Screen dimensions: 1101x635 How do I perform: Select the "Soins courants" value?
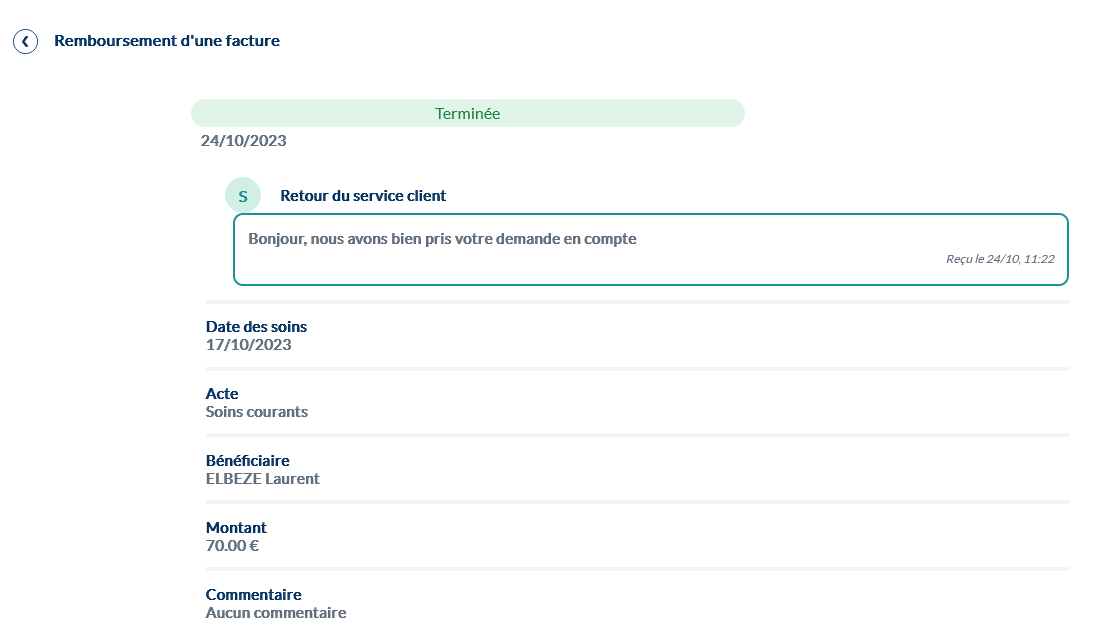[x=257, y=412]
